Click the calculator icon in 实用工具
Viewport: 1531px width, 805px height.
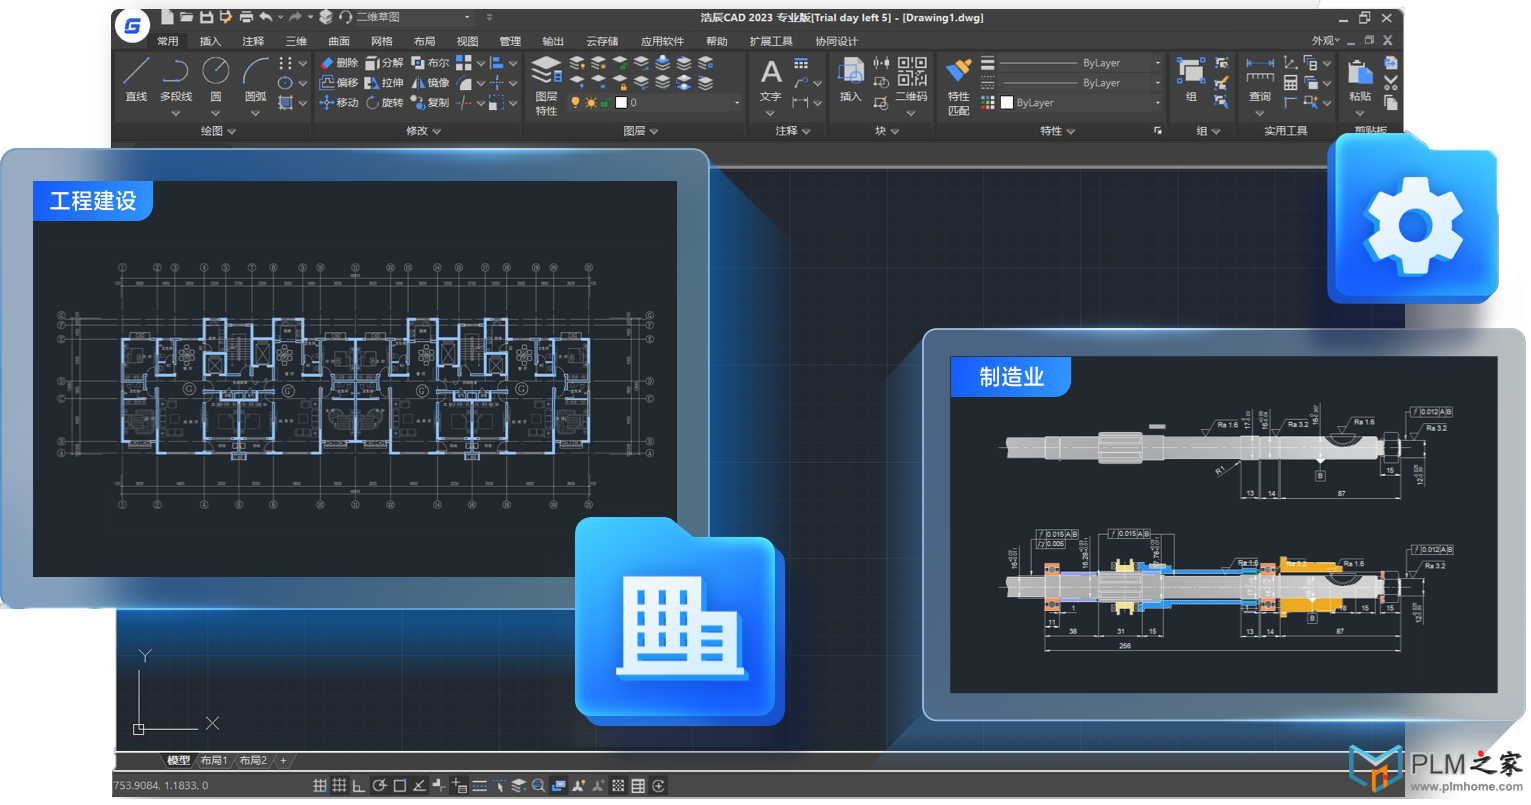point(1291,83)
